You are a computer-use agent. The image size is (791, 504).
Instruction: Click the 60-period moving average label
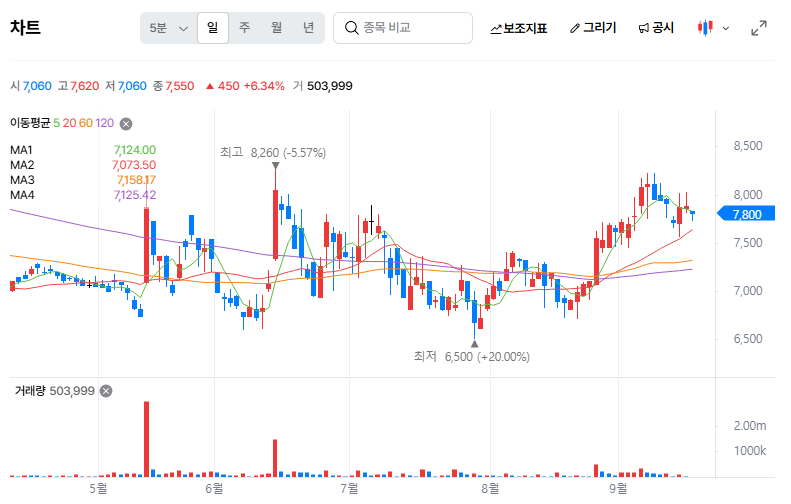click(x=86, y=123)
